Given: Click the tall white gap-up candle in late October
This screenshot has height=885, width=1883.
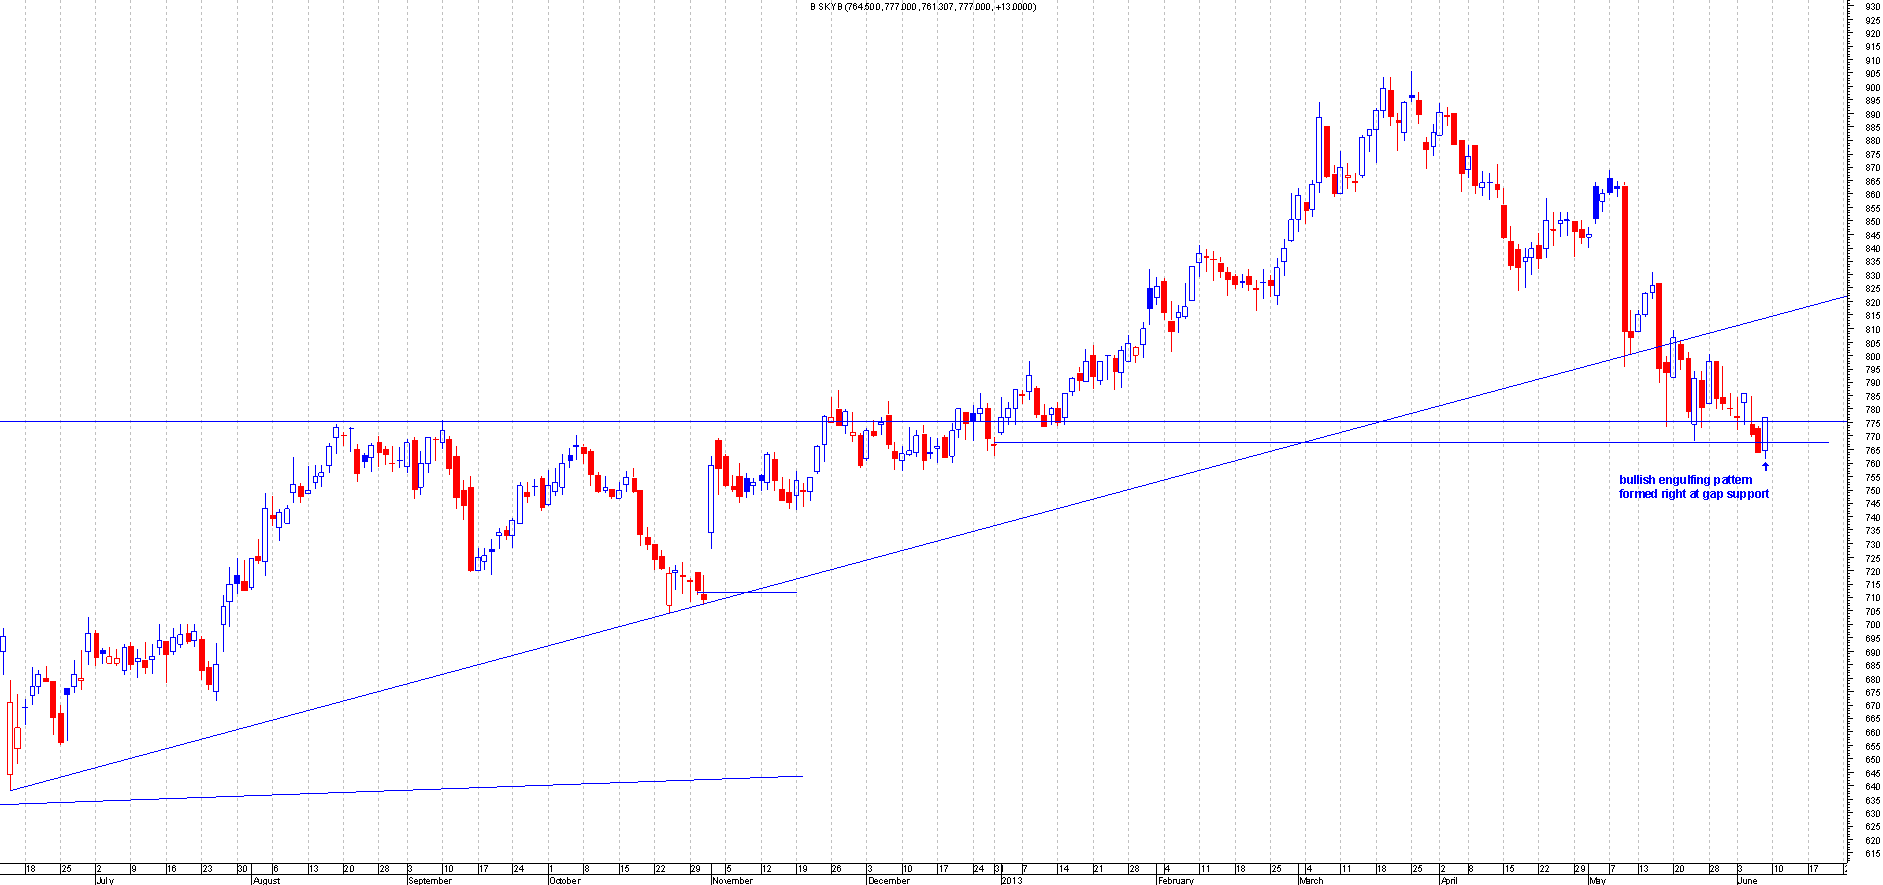Looking at the screenshot, I should tap(711, 497).
